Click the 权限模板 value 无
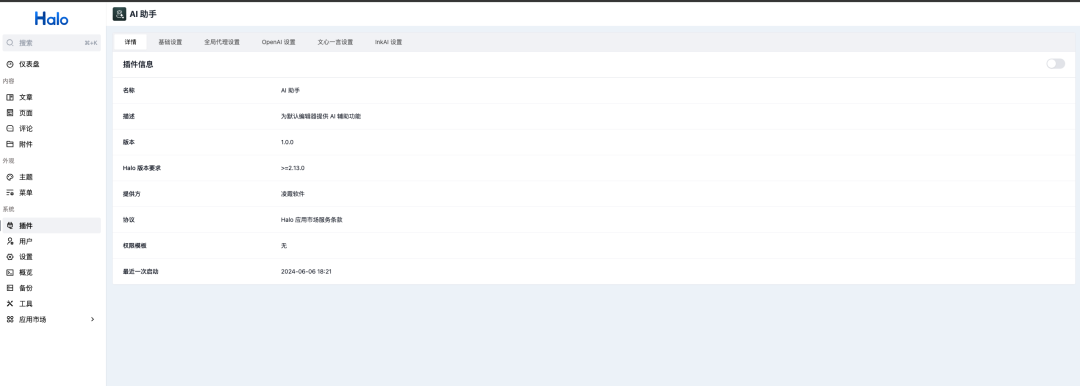Screen dimensions: 1080x386 click(284, 245)
